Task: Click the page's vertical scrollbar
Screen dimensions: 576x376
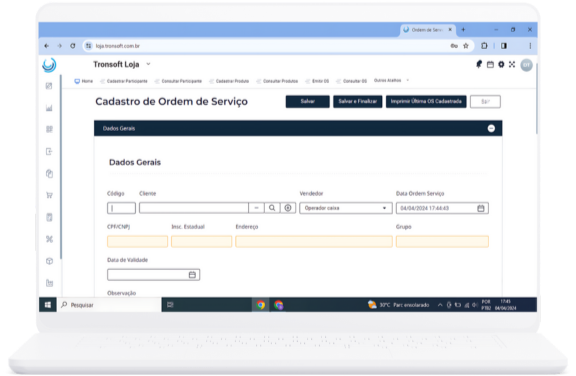Action: (x=536, y=99)
